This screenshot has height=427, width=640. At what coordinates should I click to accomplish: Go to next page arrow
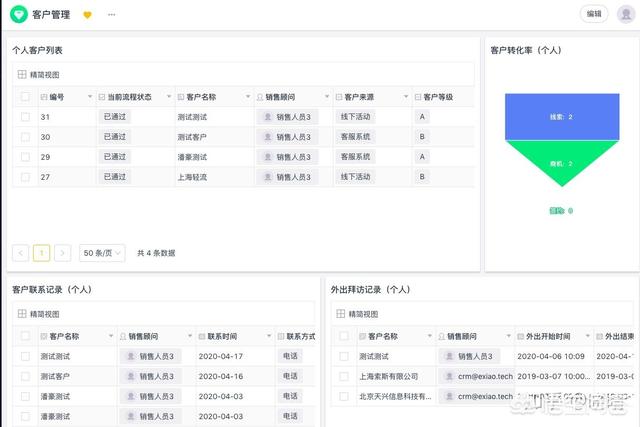pos(62,253)
